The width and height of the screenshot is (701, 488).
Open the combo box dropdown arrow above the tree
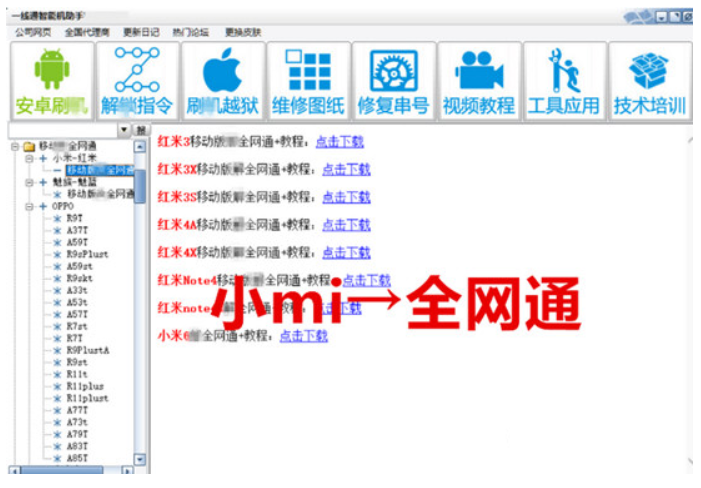(124, 130)
